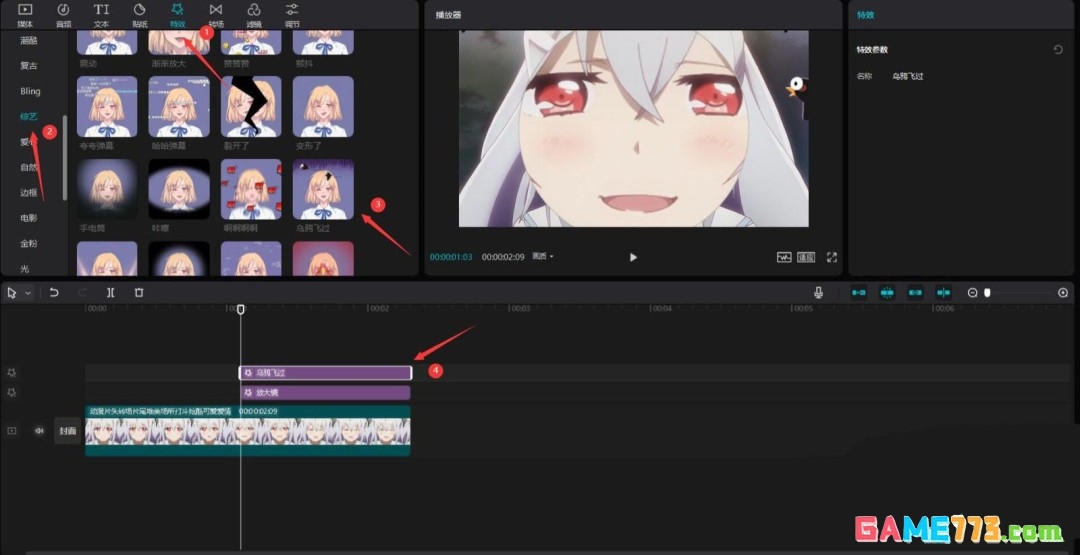Reset effect parameters with the reset icon
Image resolution: width=1080 pixels, height=555 pixels.
coord(1058,49)
